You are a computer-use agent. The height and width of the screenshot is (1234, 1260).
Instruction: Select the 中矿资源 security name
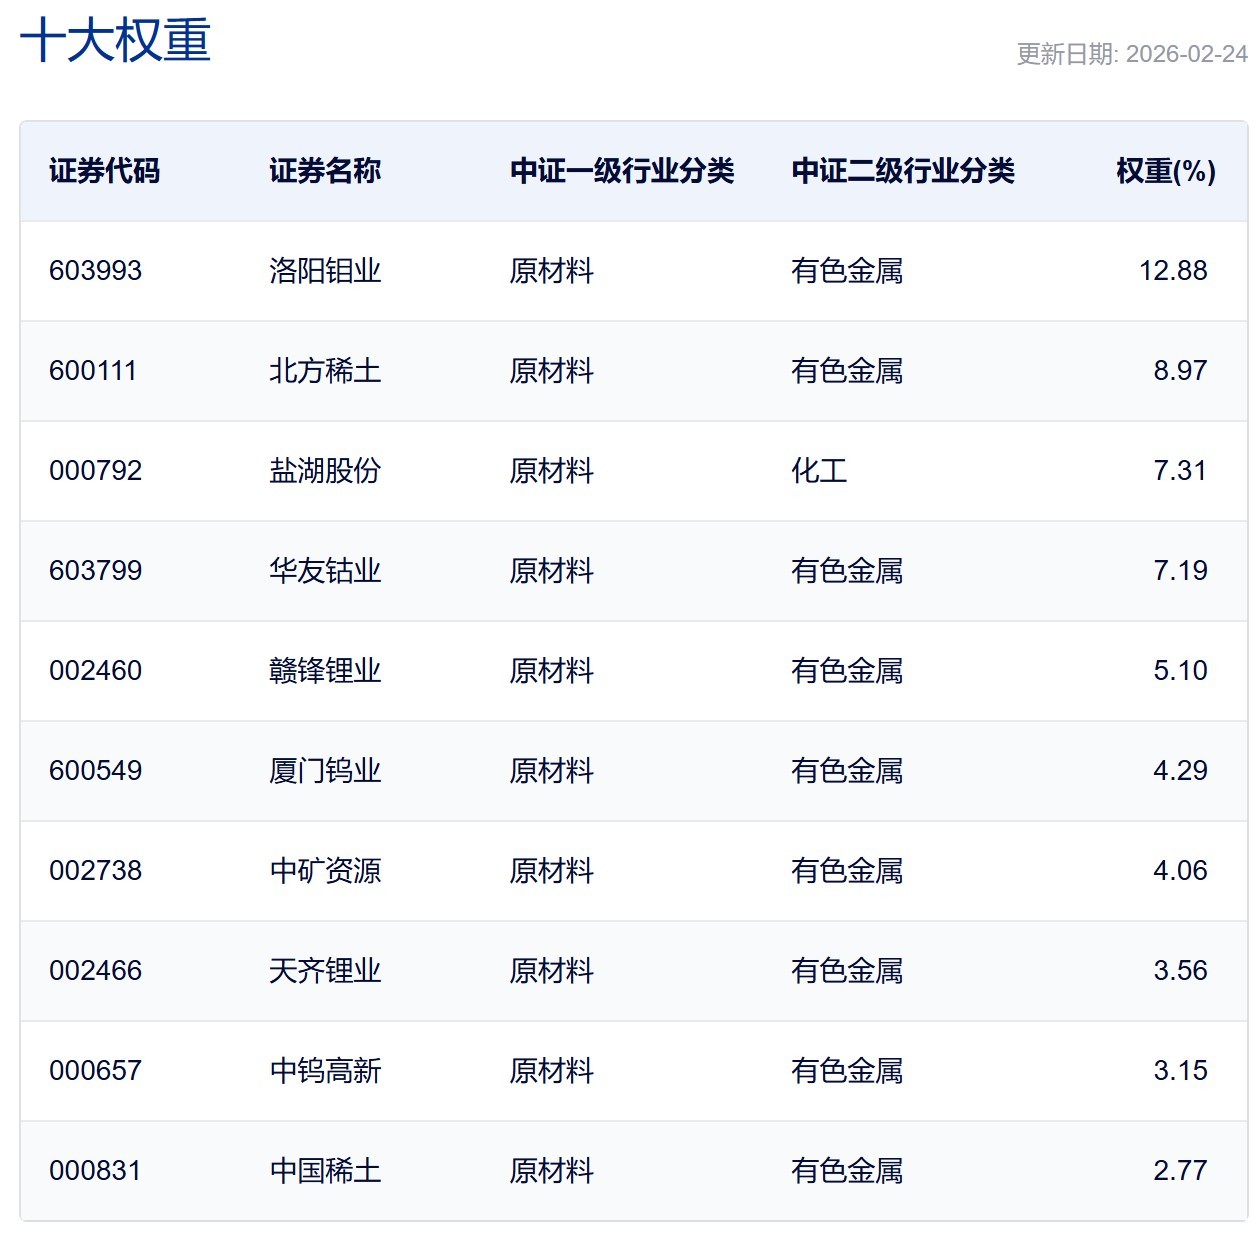(325, 871)
